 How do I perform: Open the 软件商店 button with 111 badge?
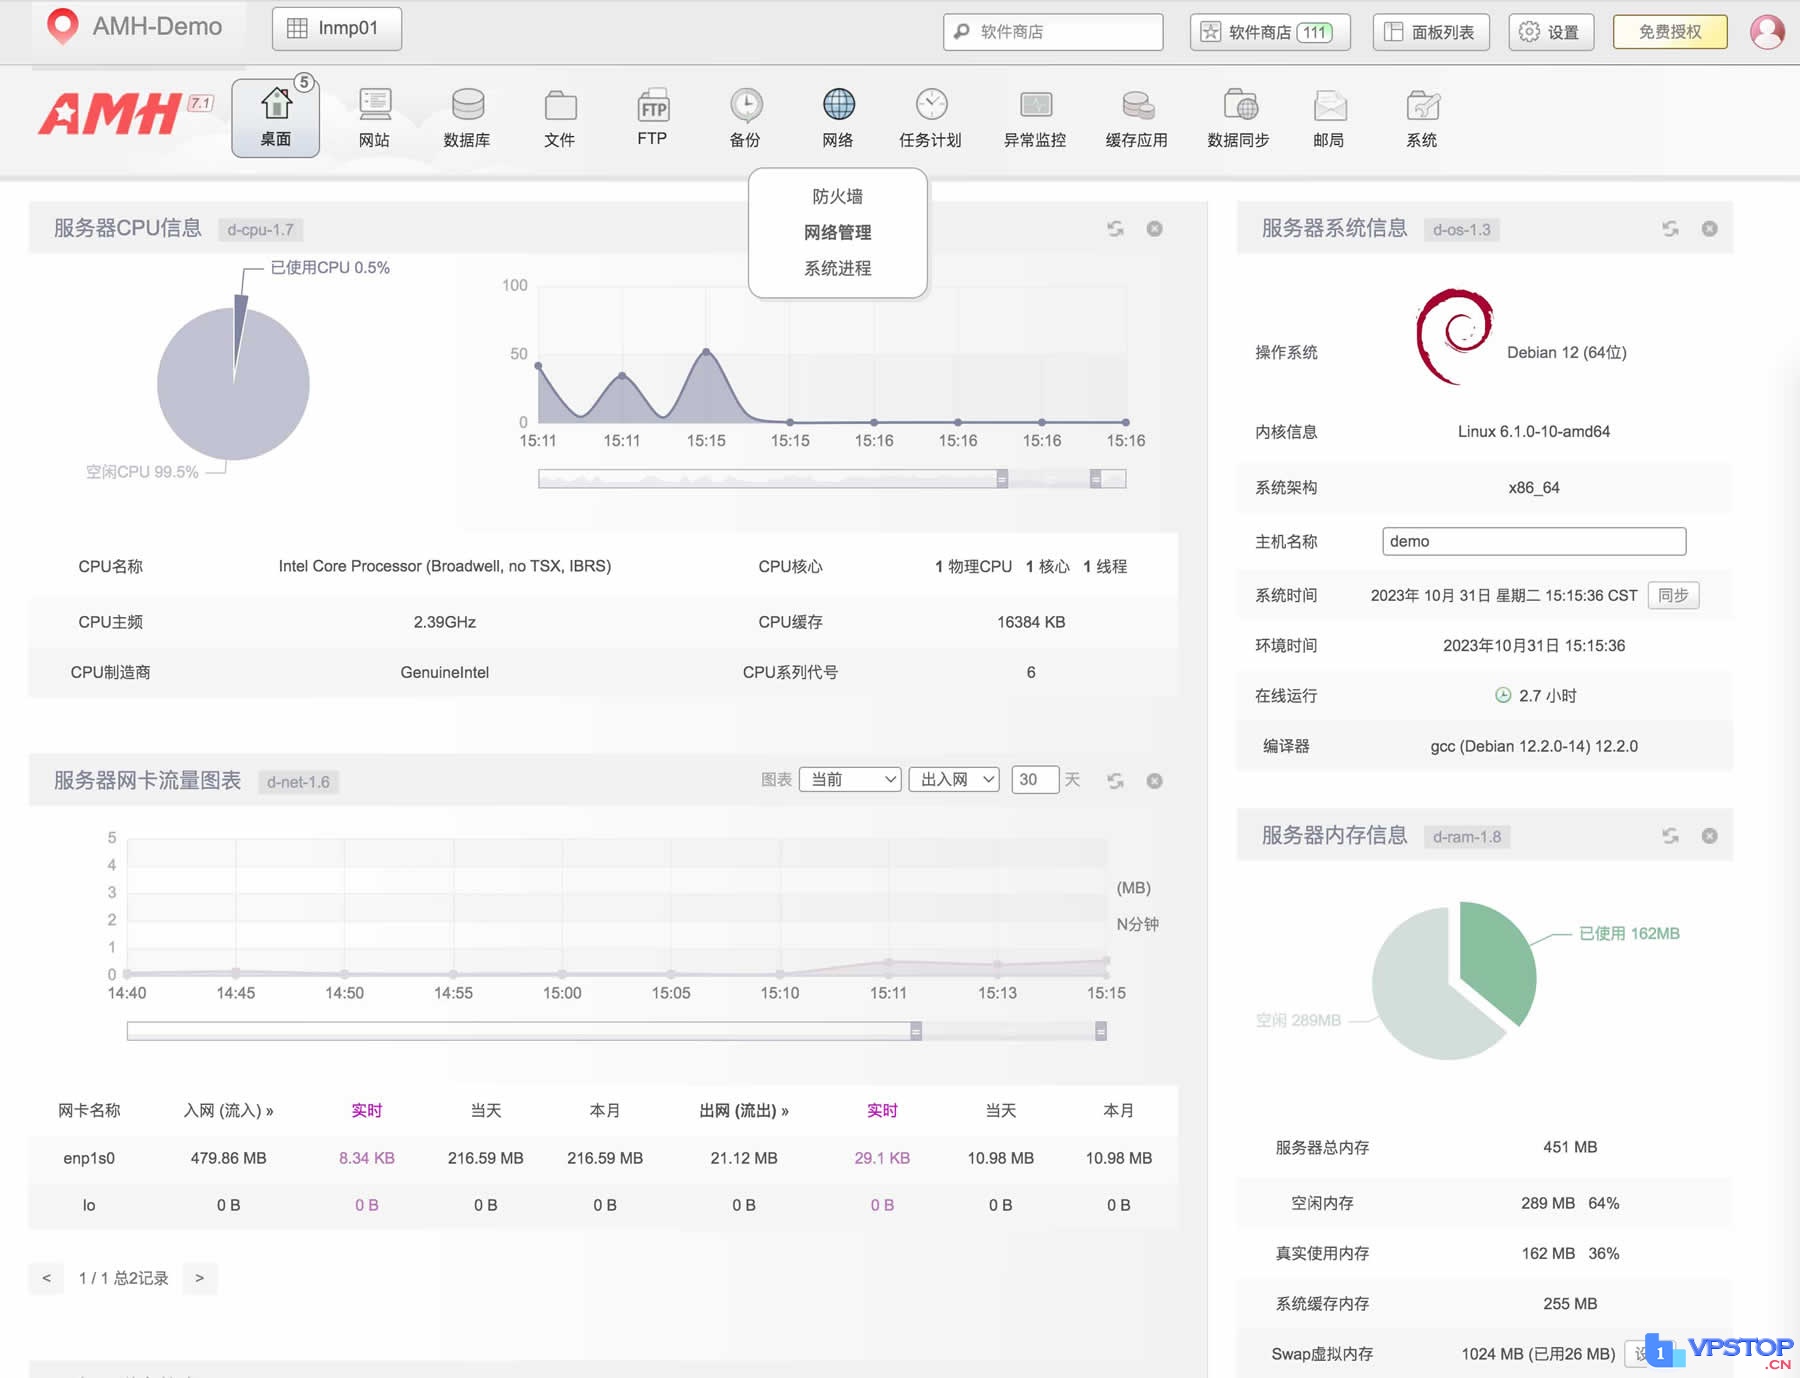click(1270, 32)
